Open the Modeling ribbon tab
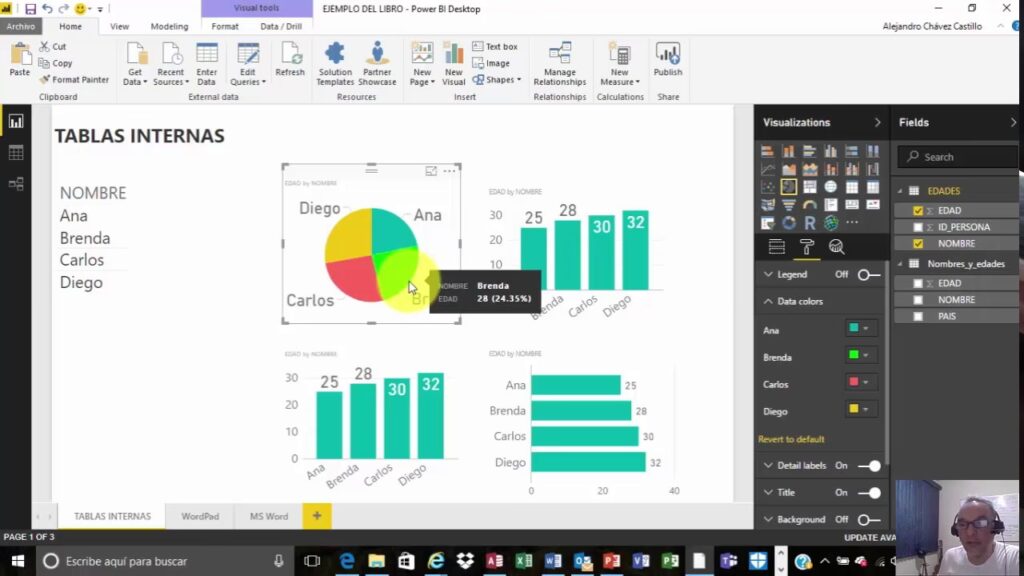This screenshot has height=576, width=1024. click(x=169, y=27)
